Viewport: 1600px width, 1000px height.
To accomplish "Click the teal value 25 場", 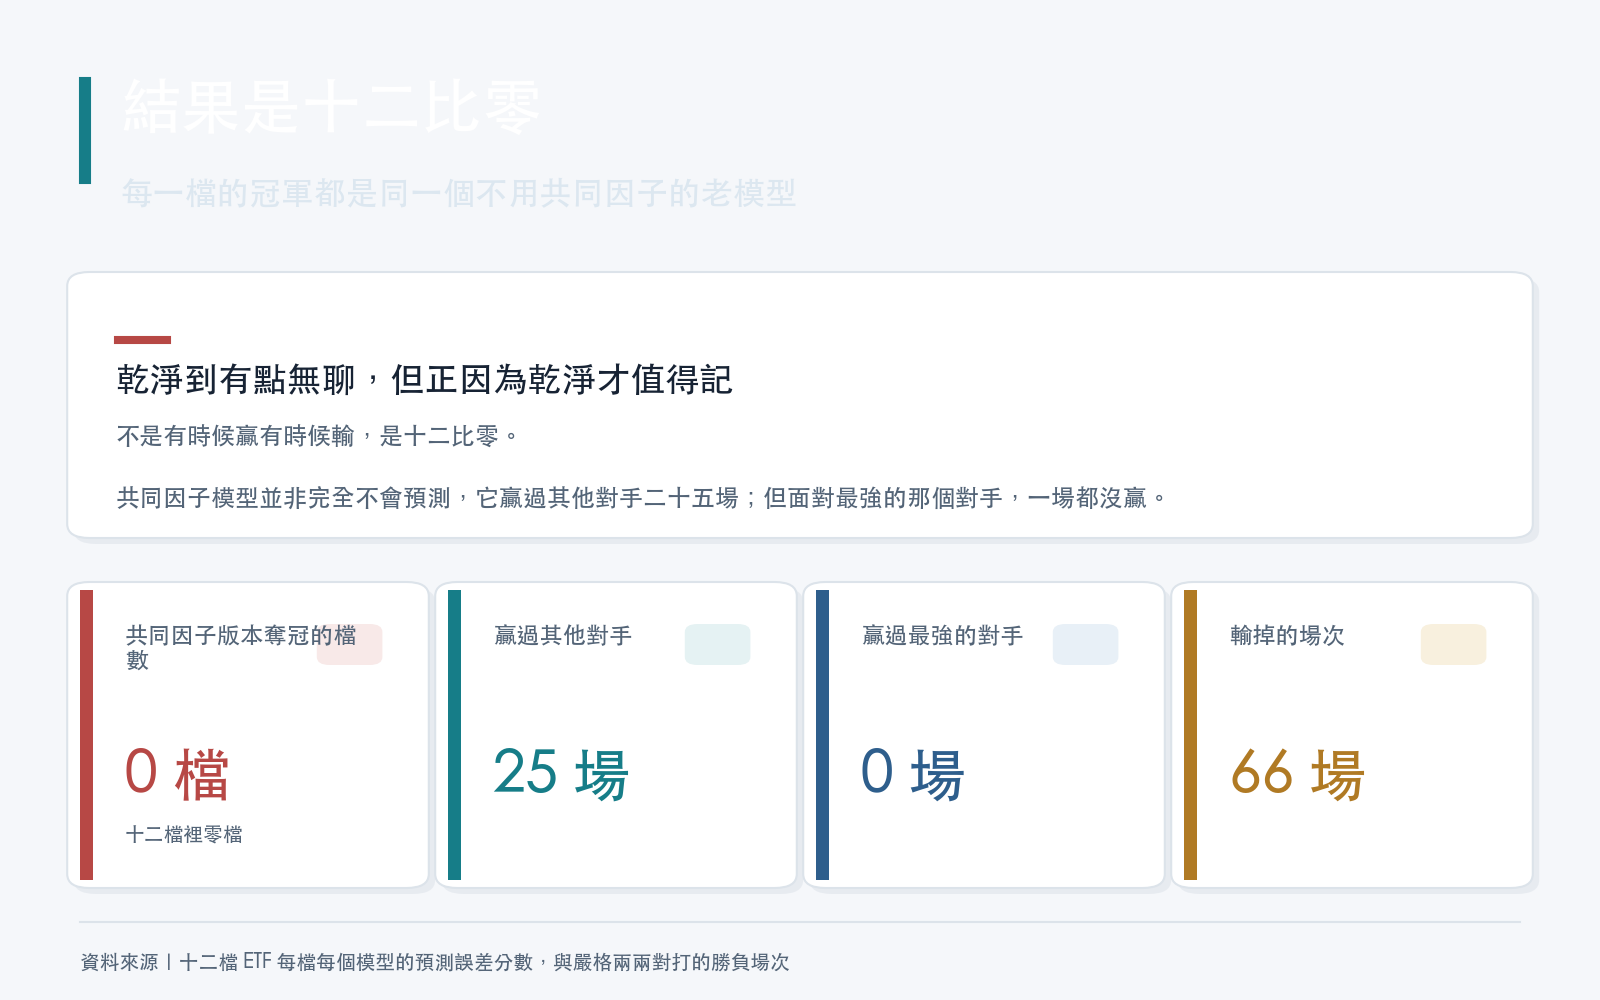I will 561,774.
